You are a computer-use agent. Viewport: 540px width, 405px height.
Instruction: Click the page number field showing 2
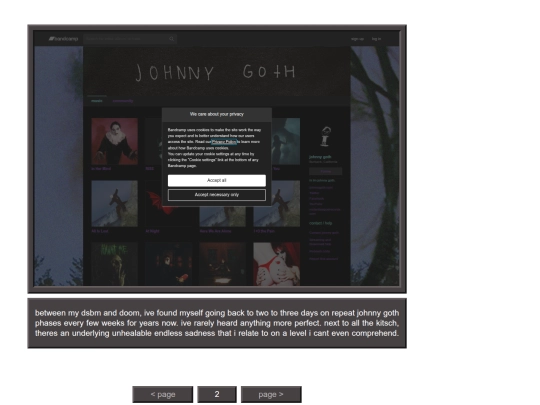click(x=217, y=394)
